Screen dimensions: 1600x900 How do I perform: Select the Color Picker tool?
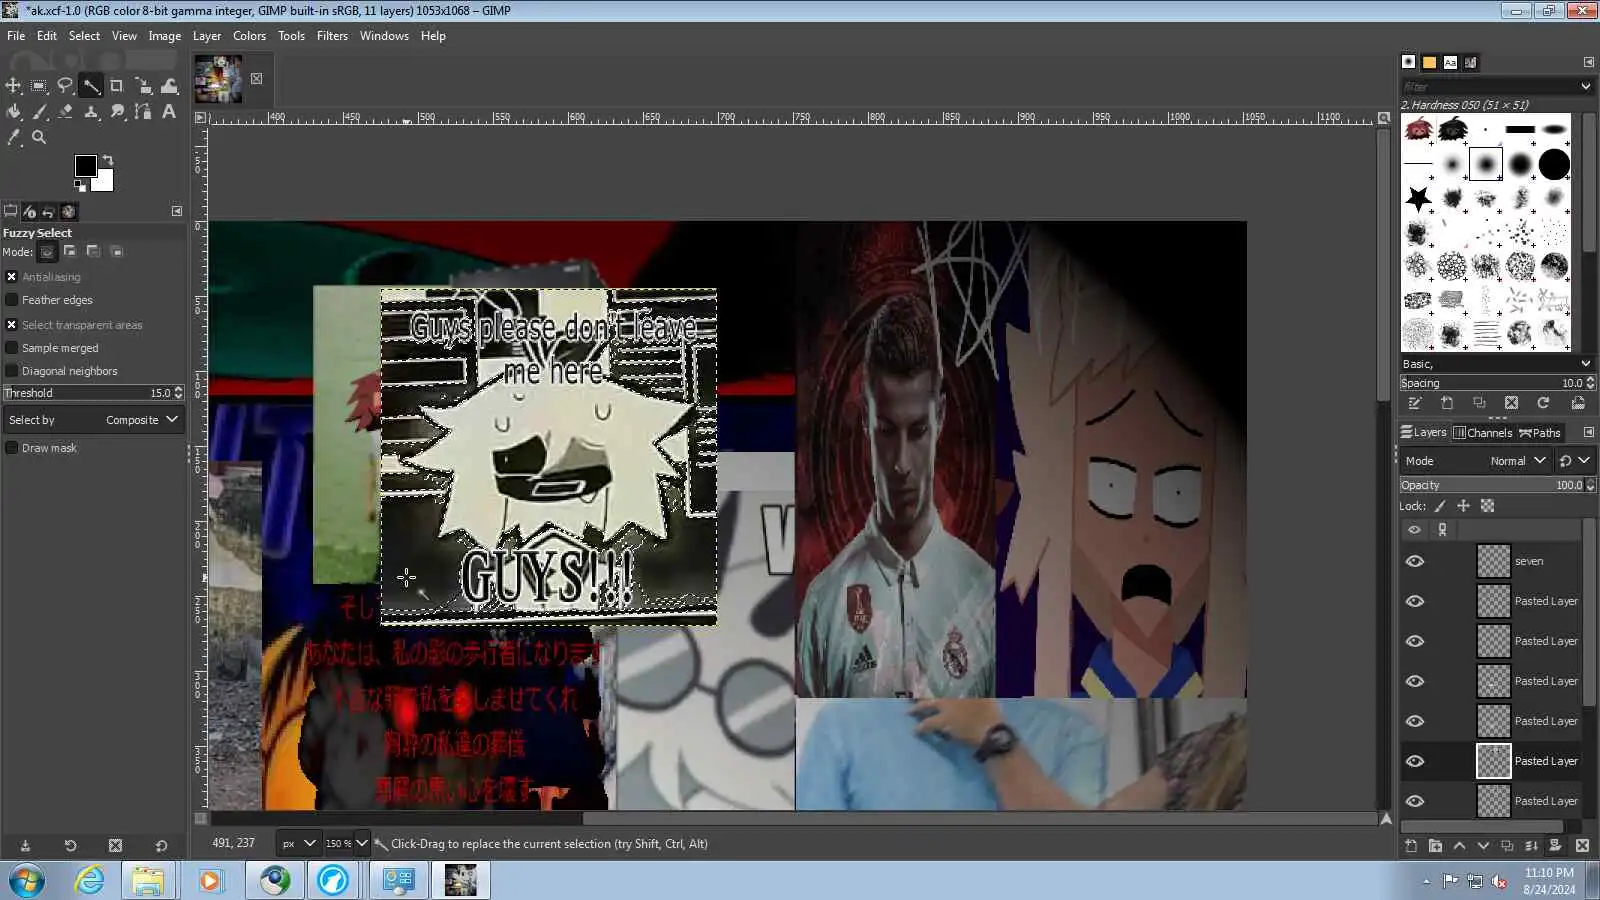(13, 138)
